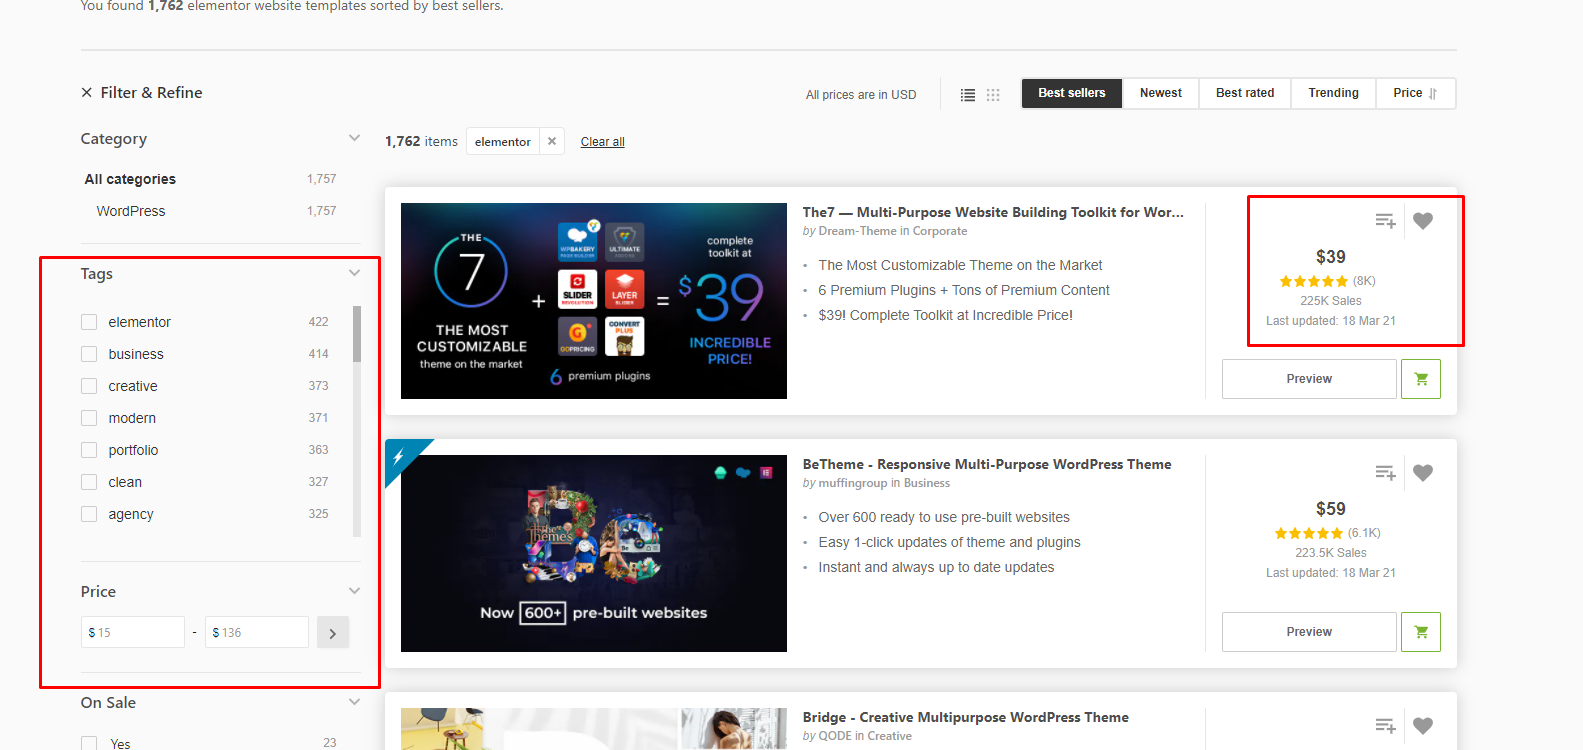Check the clean tag checkbox
Viewport: 1583px width, 750px height.
[x=89, y=482]
